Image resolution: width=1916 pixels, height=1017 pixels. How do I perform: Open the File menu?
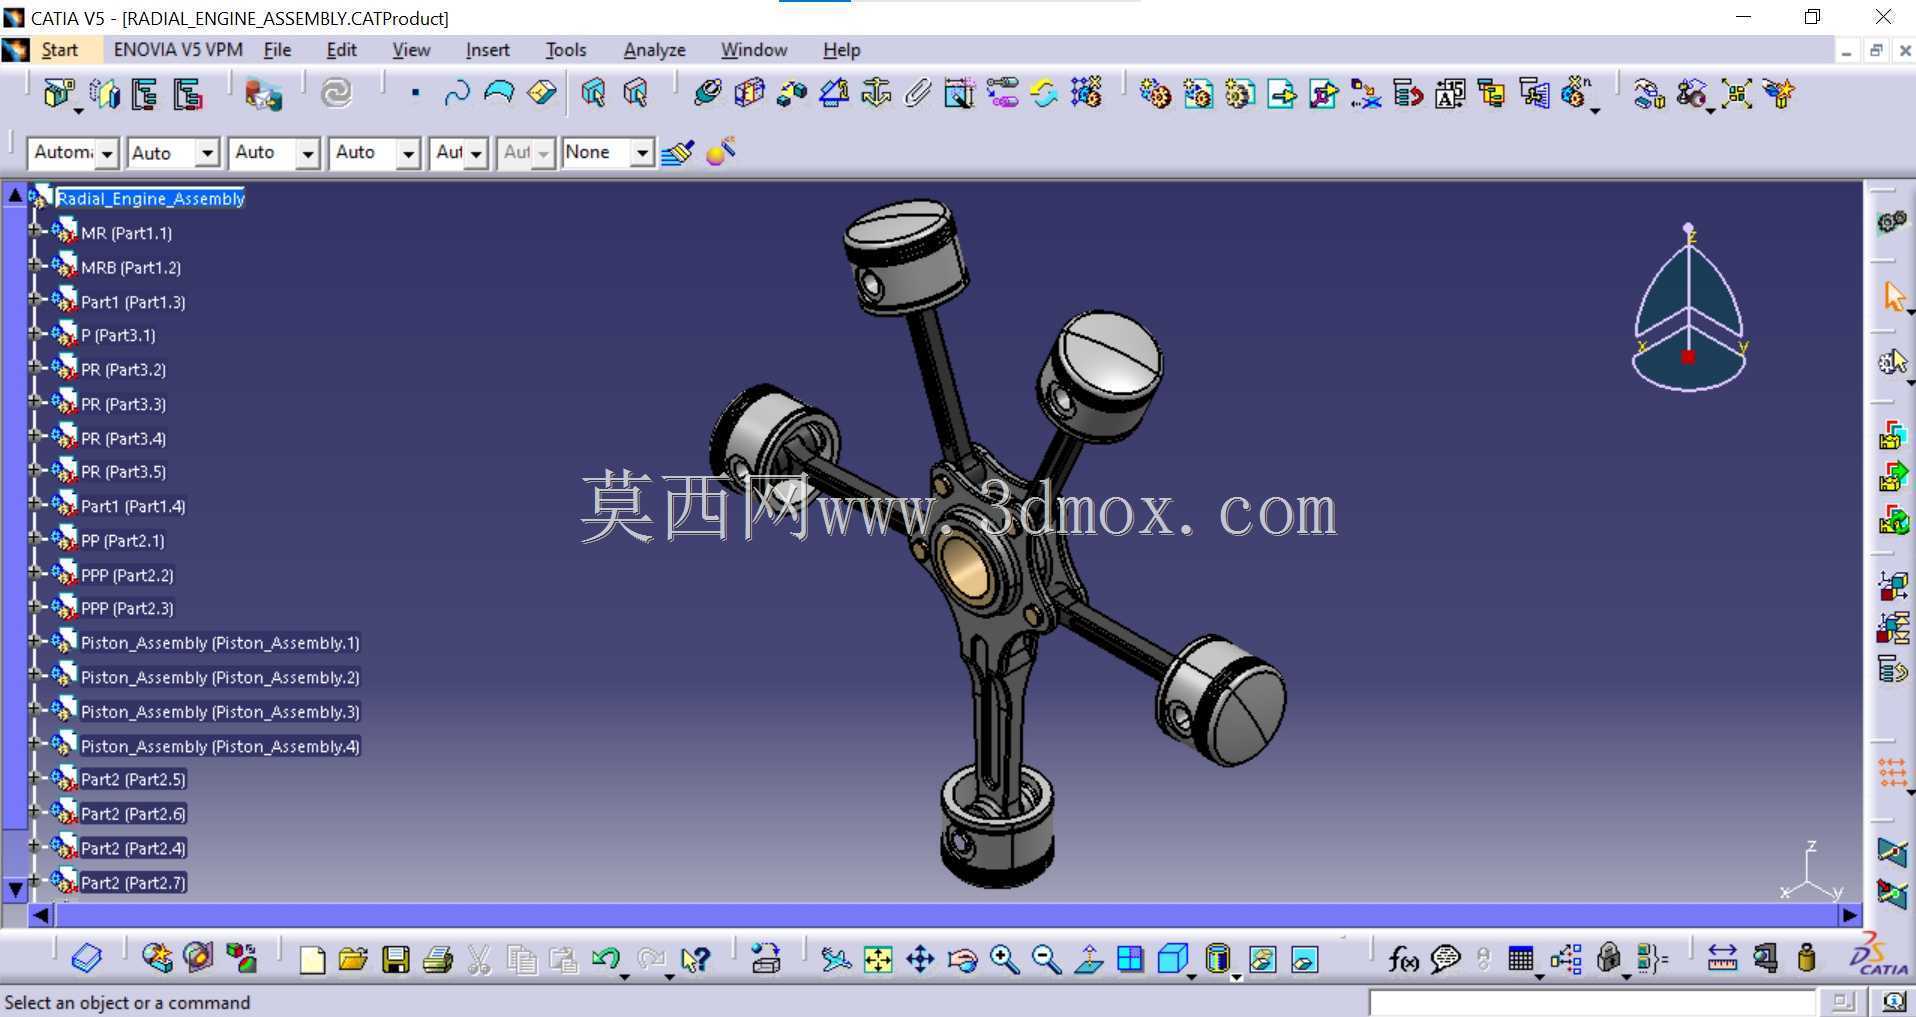(x=277, y=50)
